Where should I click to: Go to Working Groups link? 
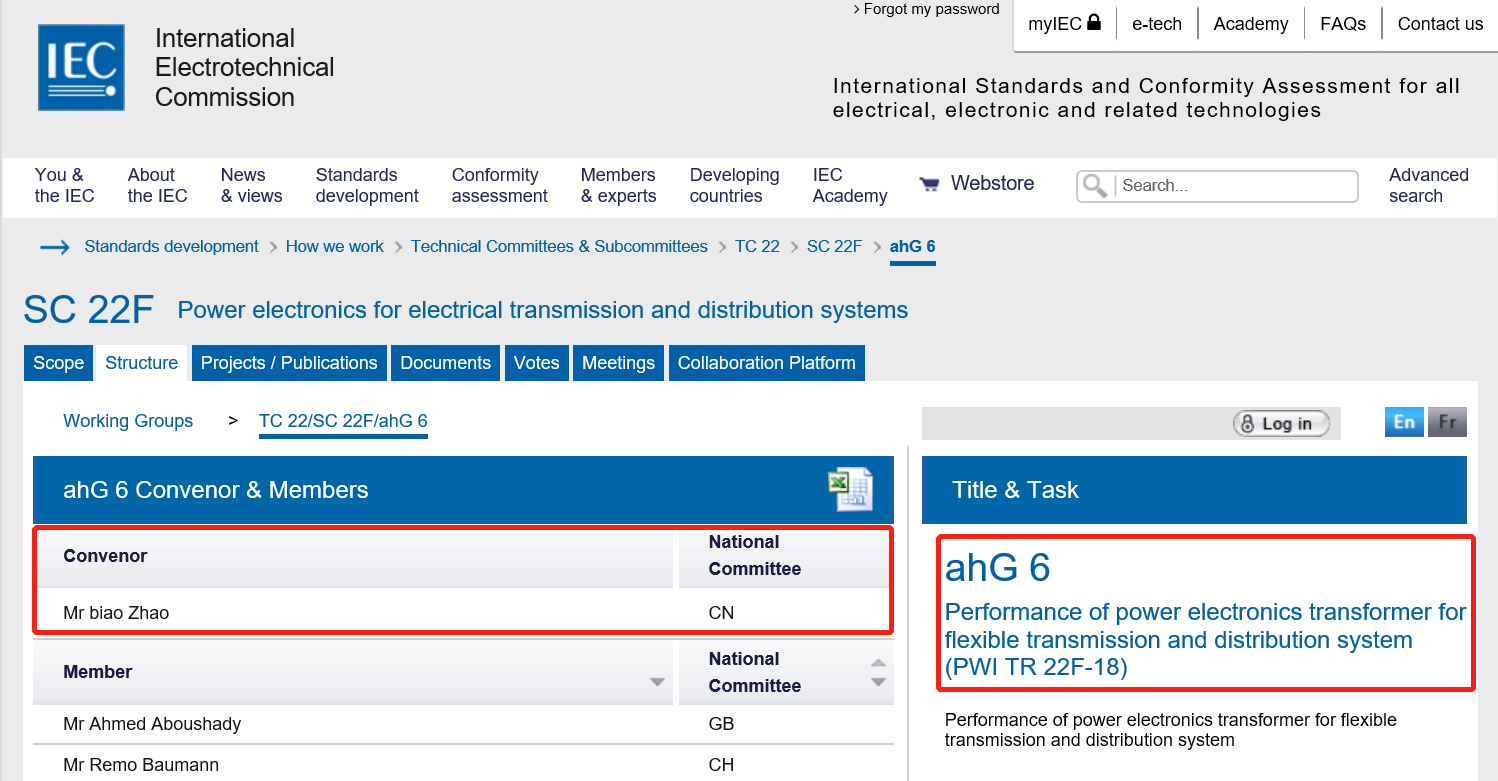(x=128, y=421)
